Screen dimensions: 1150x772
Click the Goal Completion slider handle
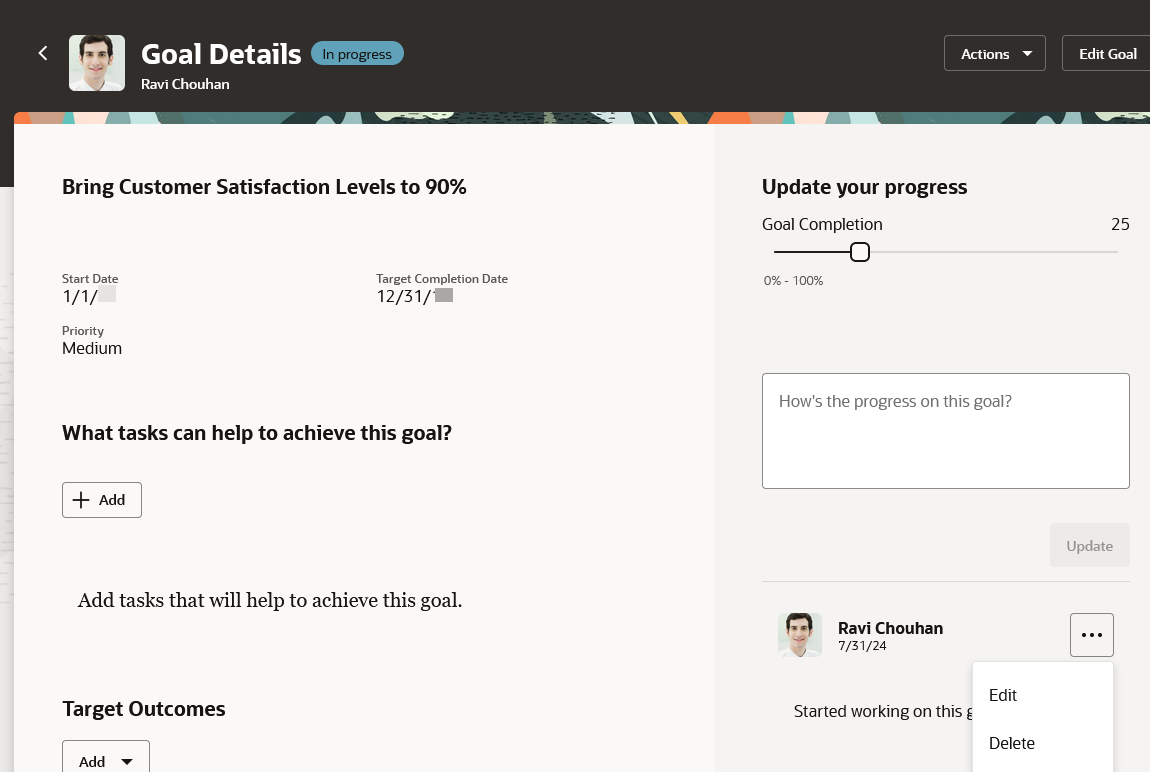[860, 252]
